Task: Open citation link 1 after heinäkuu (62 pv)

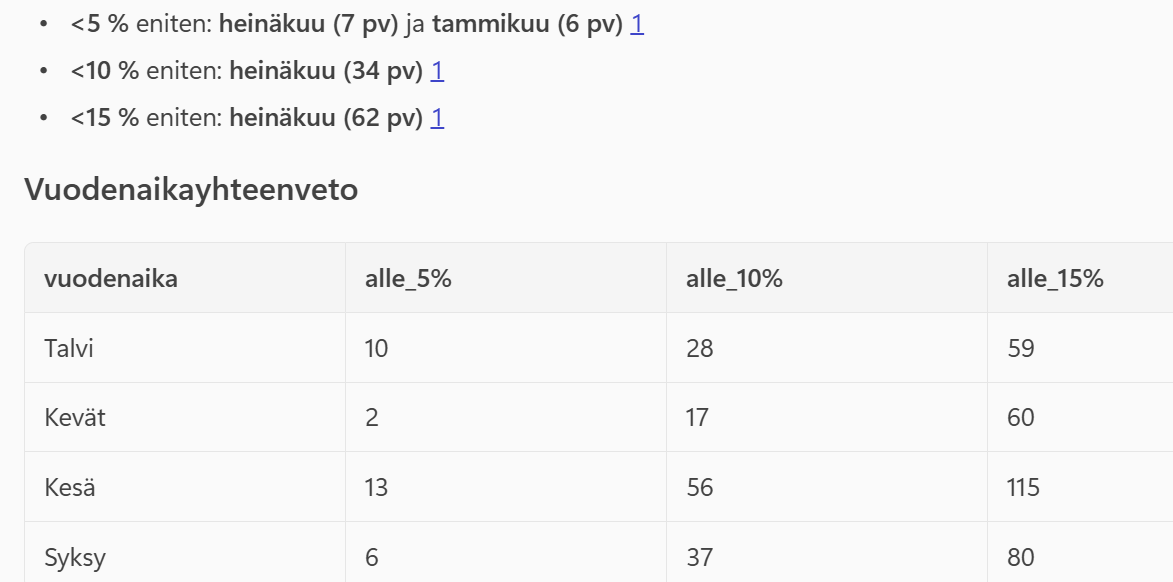Action: pos(437,118)
